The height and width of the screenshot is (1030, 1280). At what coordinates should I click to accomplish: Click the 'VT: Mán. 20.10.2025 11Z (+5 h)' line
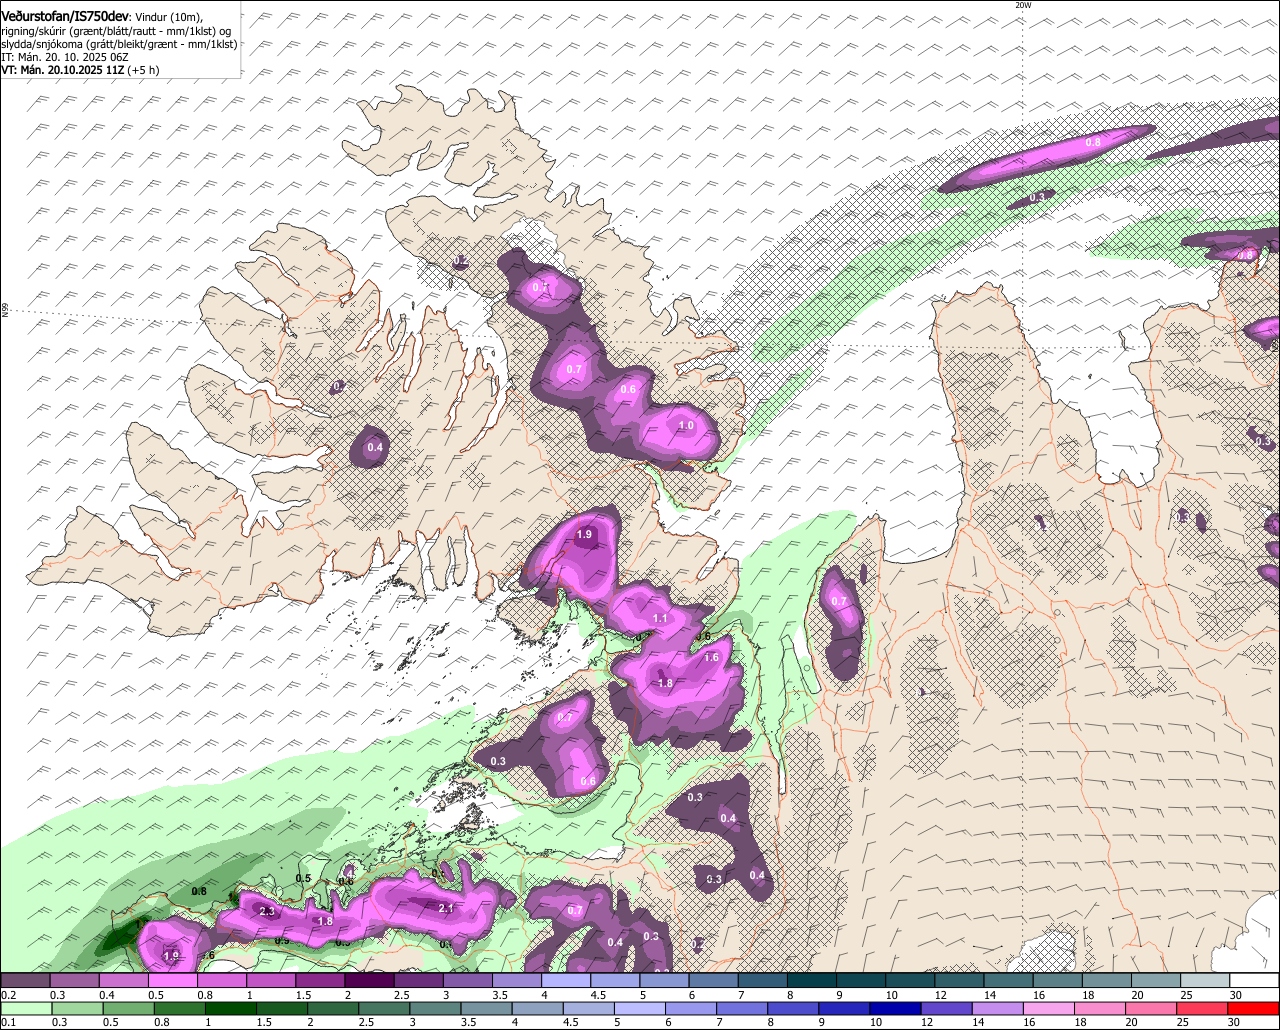tap(81, 70)
